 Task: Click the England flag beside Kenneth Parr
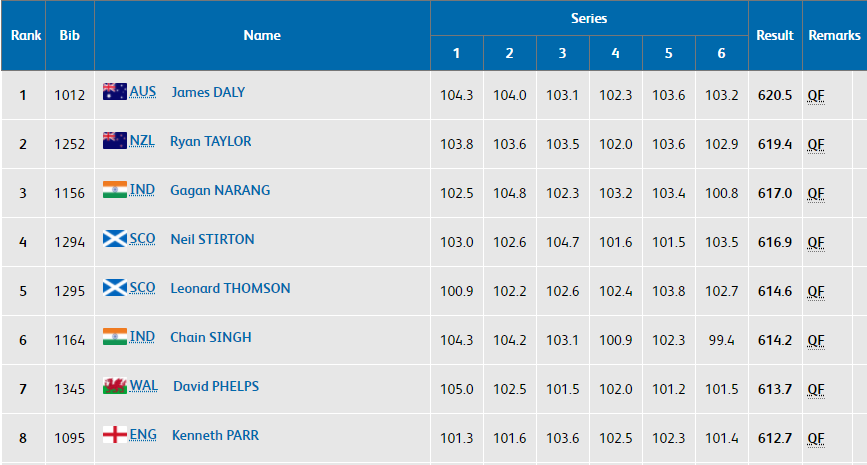[x=115, y=435]
